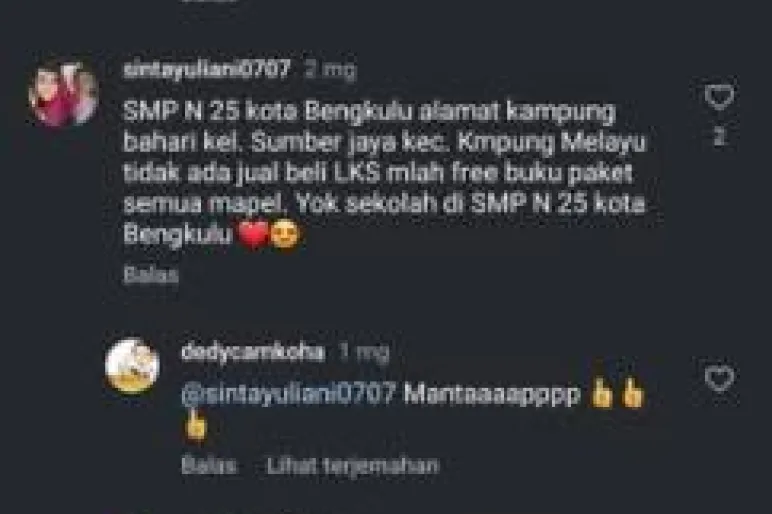The width and height of the screenshot is (772, 514).
Task: Like the comment by sintayuliani0707
Action: (719, 96)
